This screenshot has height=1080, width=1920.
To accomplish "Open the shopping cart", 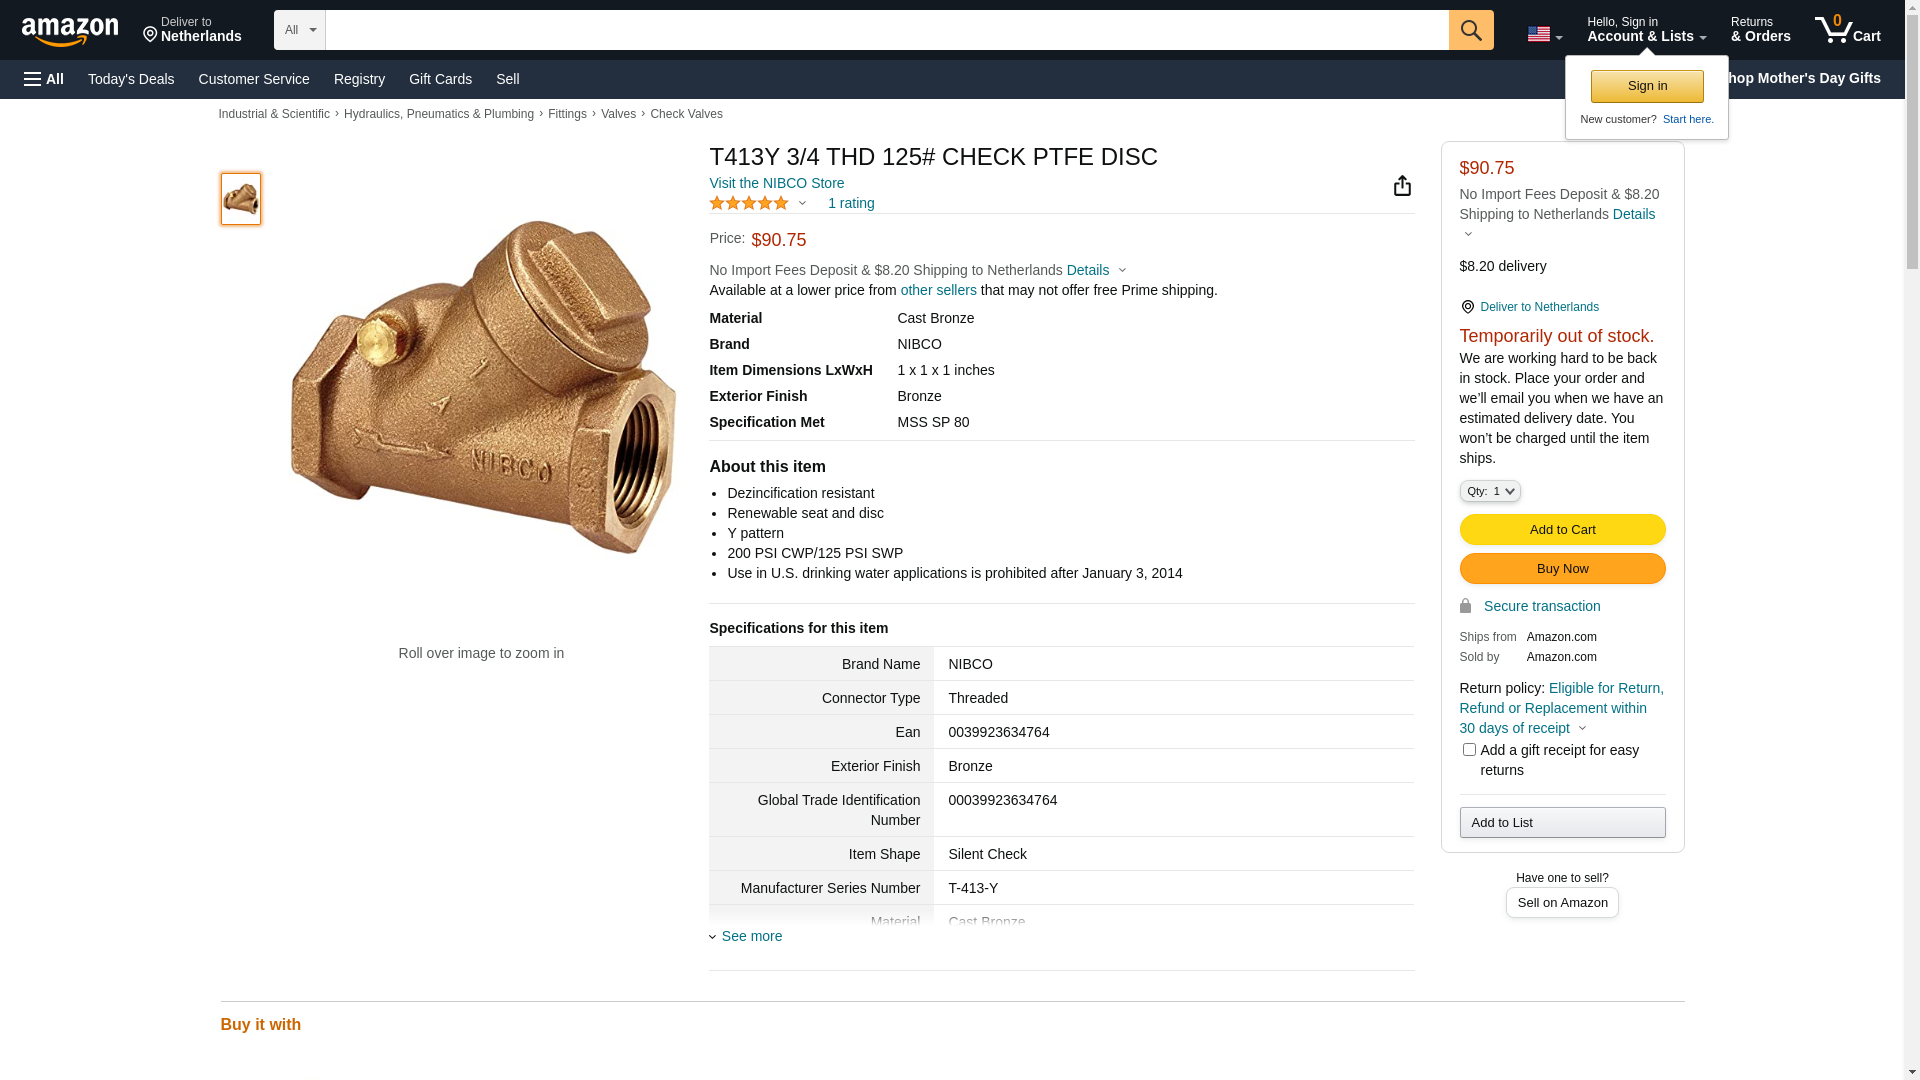I will tap(1847, 30).
